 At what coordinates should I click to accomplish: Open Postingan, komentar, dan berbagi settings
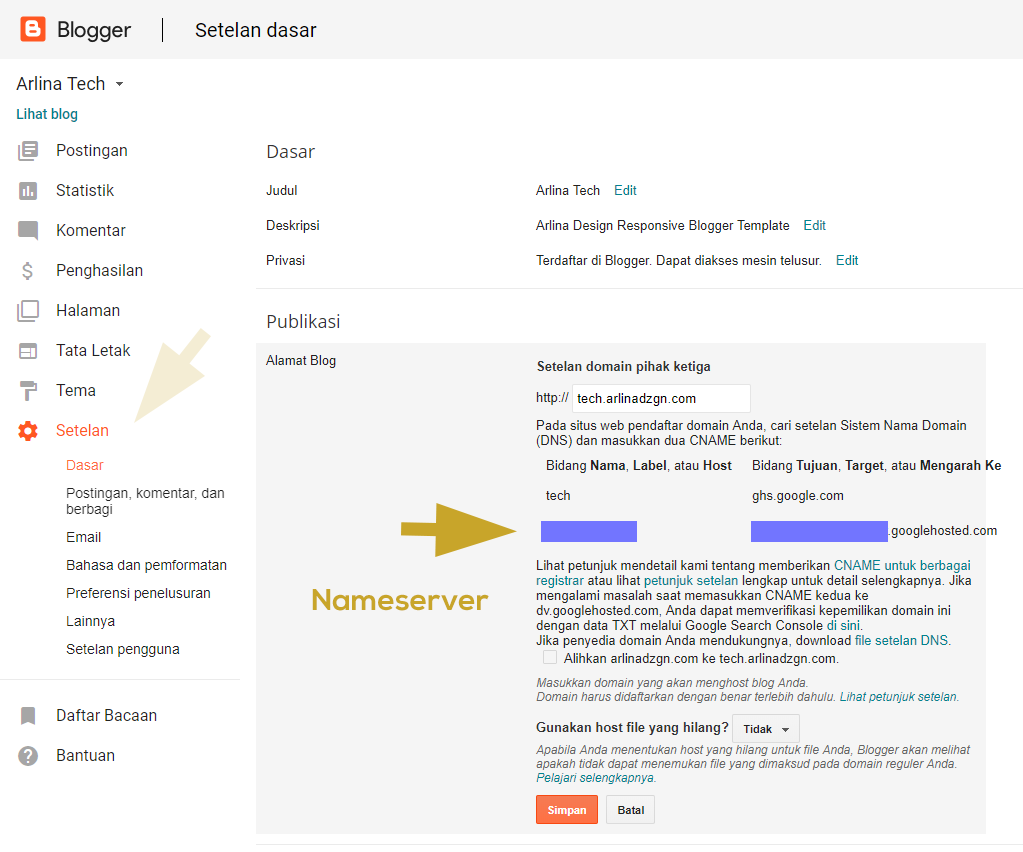[x=145, y=501]
